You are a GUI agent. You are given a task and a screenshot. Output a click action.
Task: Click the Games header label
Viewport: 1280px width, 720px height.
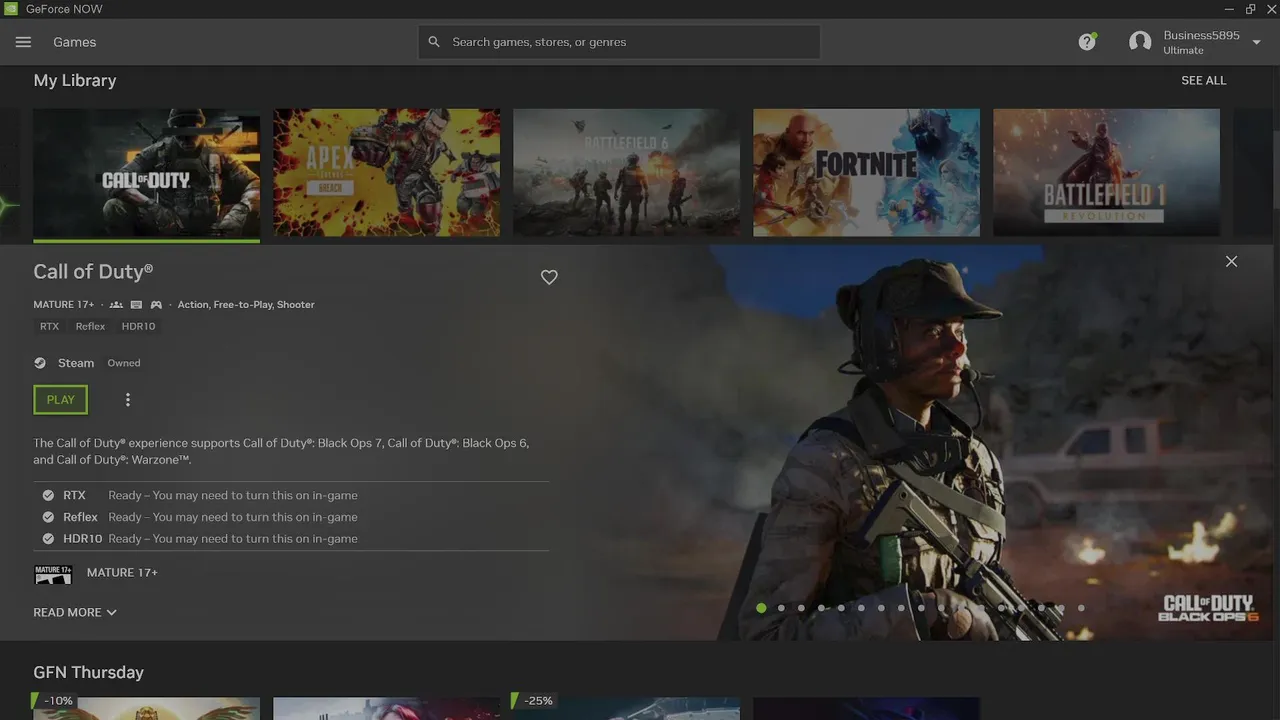(x=75, y=42)
